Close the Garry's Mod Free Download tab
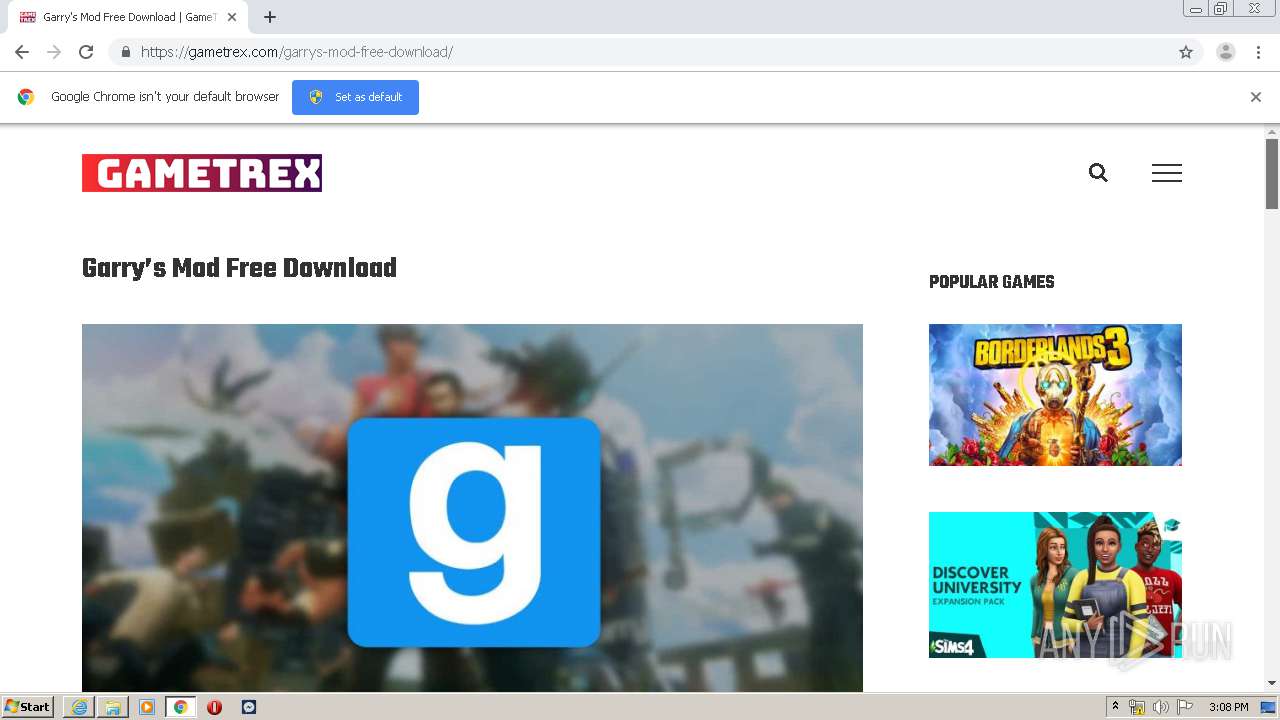Viewport: 1280px width, 720px height. (x=233, y=17)
